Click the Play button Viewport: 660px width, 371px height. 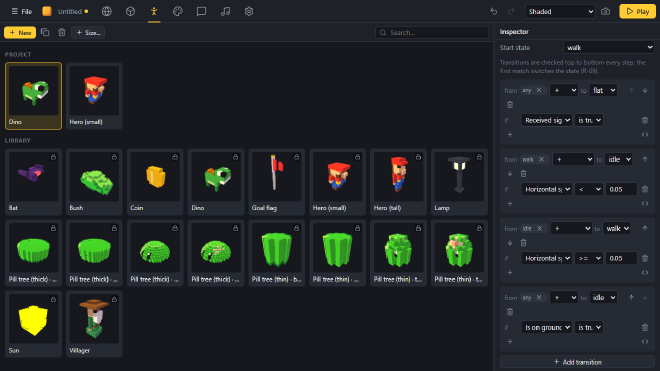click(x=637, y=11)
